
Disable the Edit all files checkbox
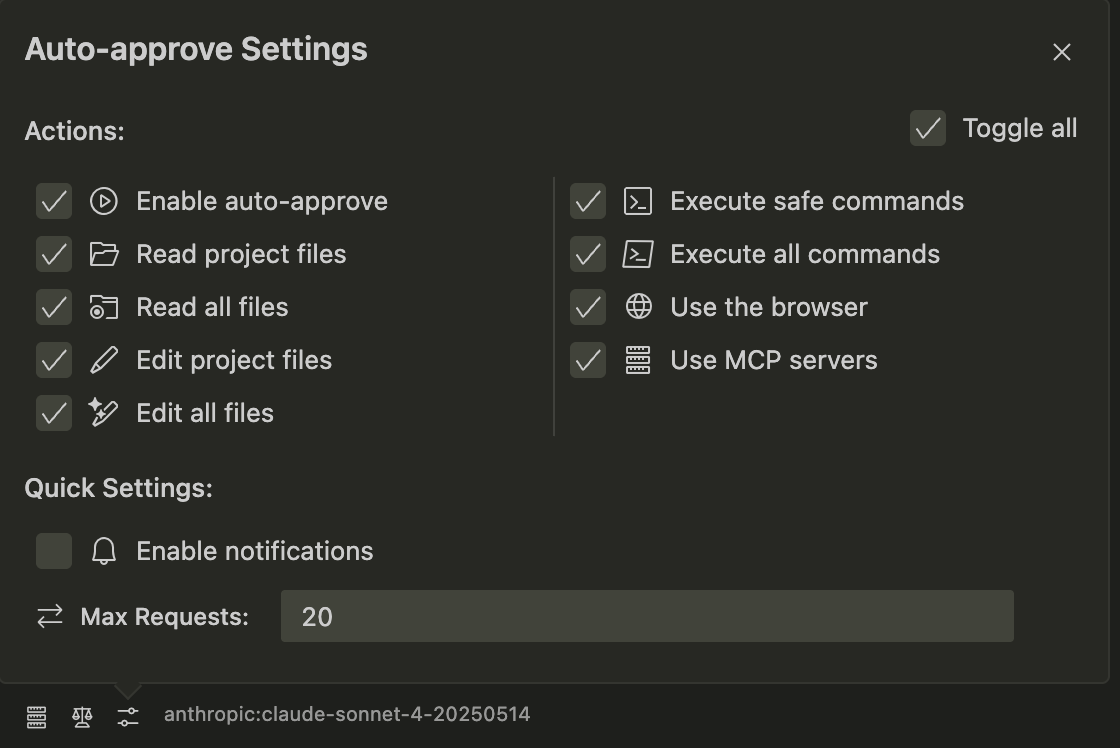click(x=54, y=413)
